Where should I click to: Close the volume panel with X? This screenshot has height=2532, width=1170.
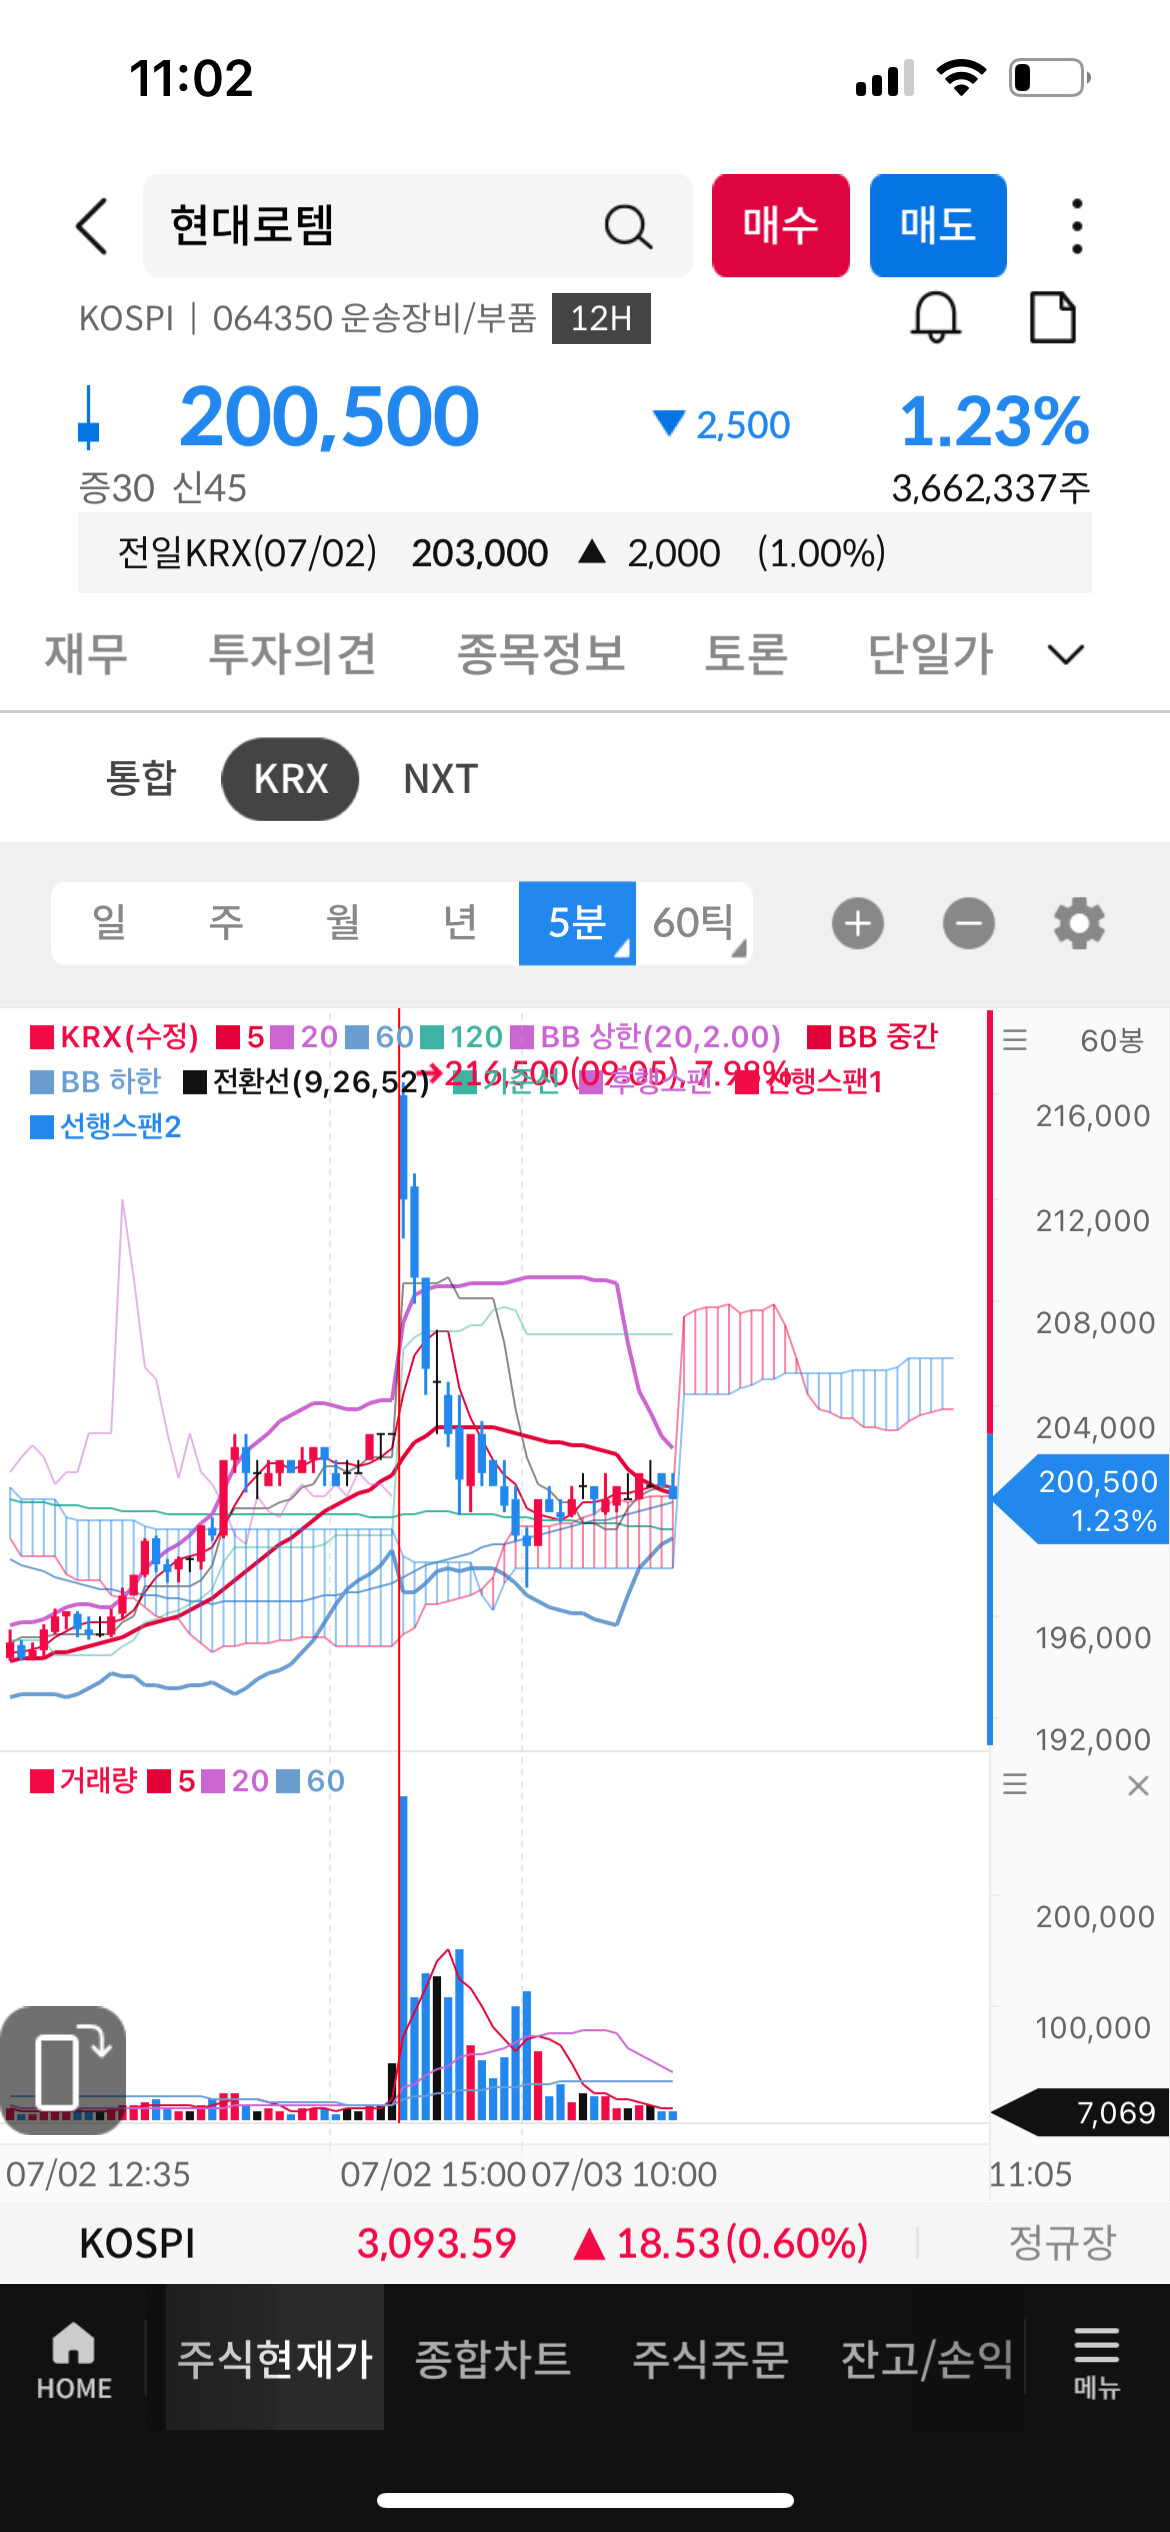tap(1138, 1785)
